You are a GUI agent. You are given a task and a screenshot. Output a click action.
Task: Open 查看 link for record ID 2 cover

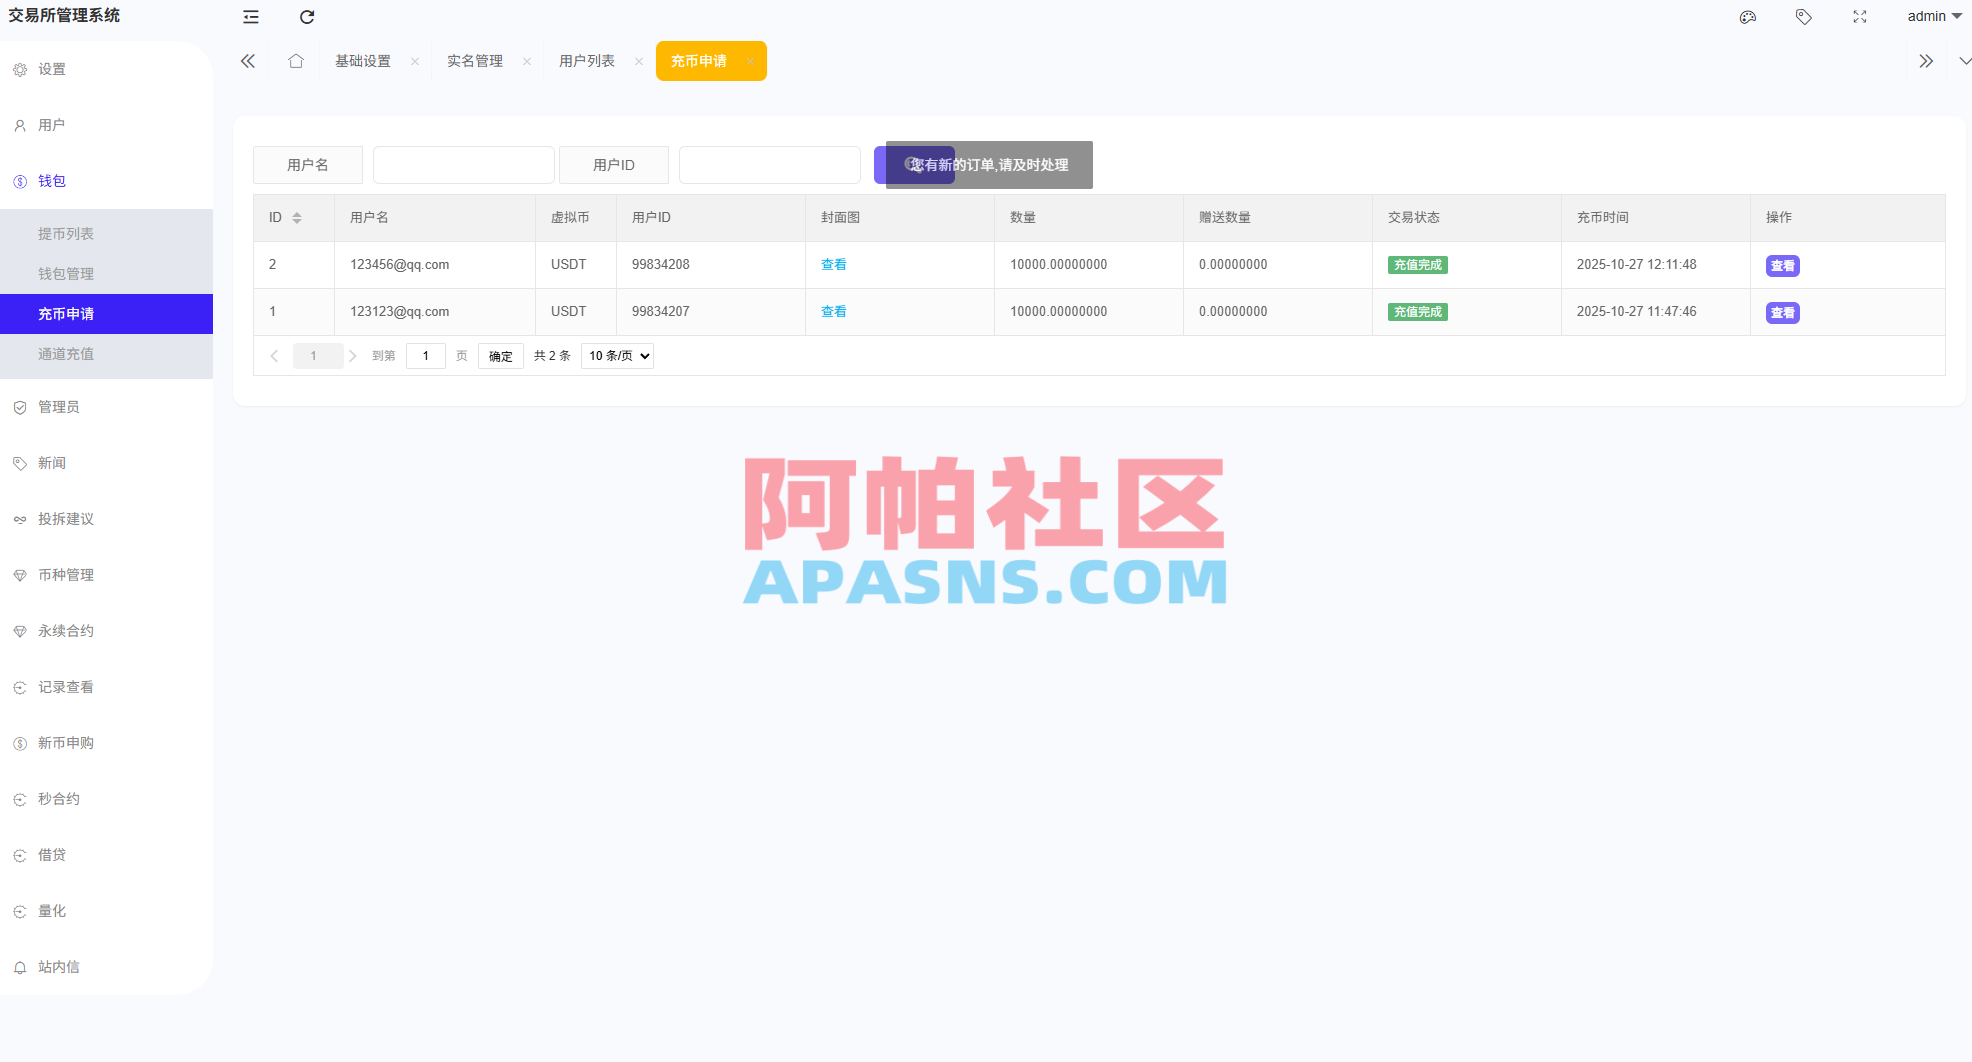pyautogui.click(x=833, y=264)
